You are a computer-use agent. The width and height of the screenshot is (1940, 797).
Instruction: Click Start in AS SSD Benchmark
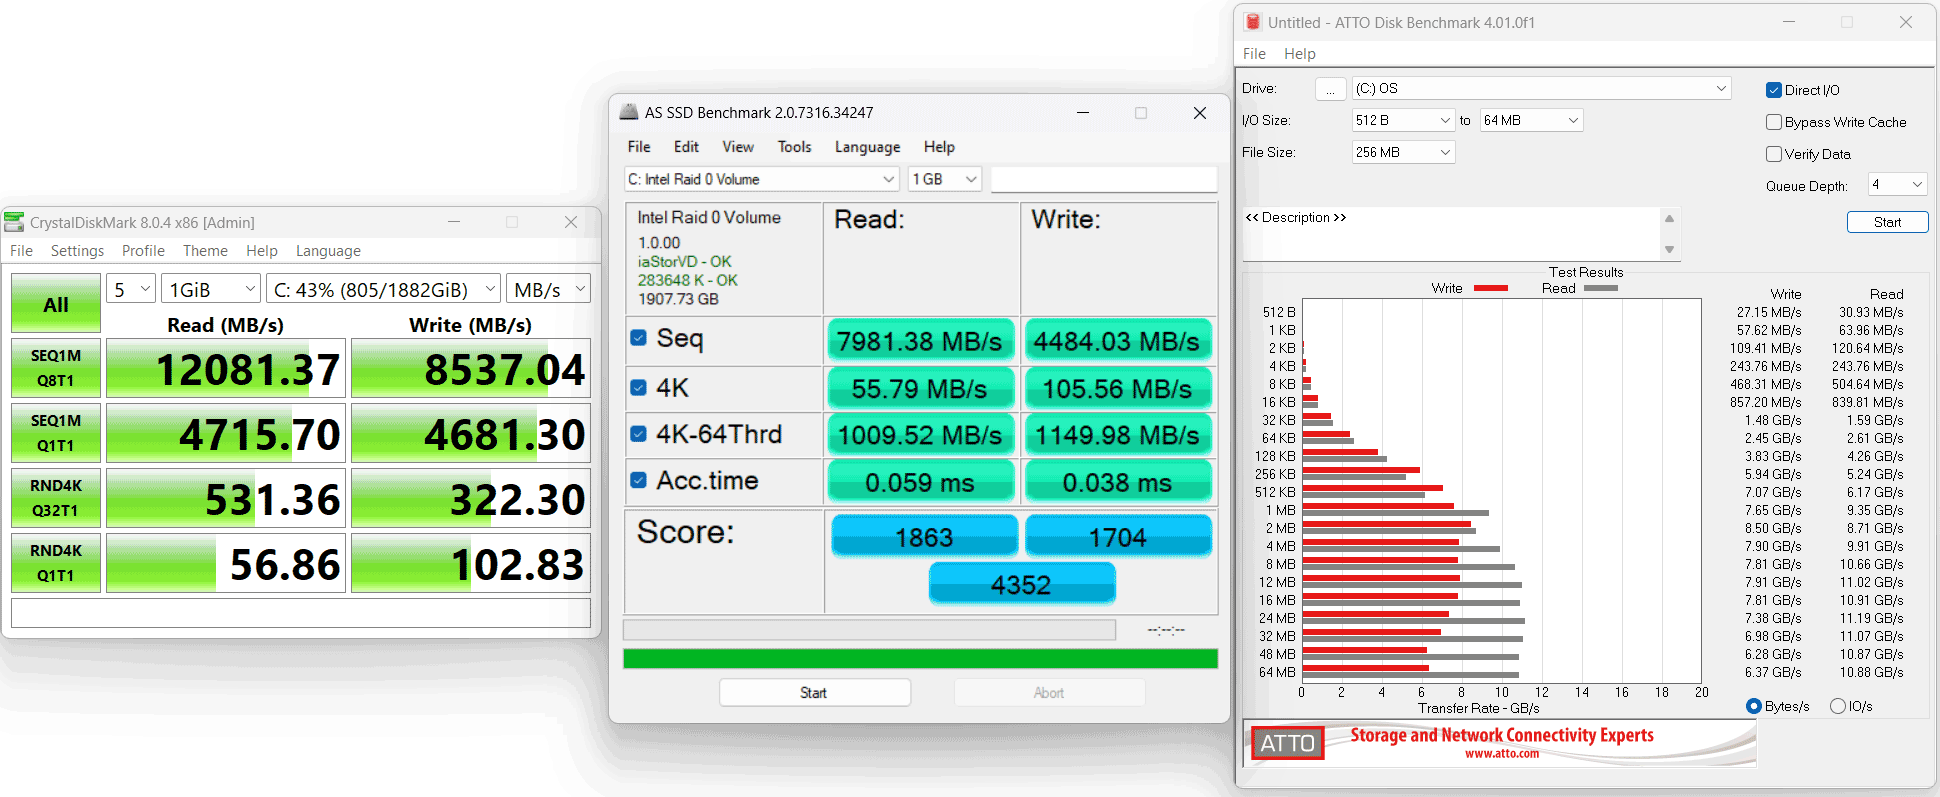814,693
